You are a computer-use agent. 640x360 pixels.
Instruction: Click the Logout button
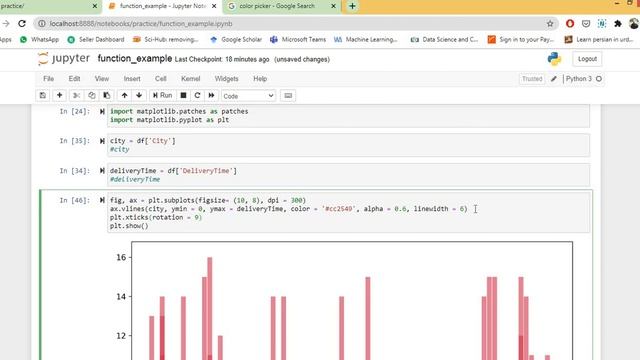pos(587,59)
